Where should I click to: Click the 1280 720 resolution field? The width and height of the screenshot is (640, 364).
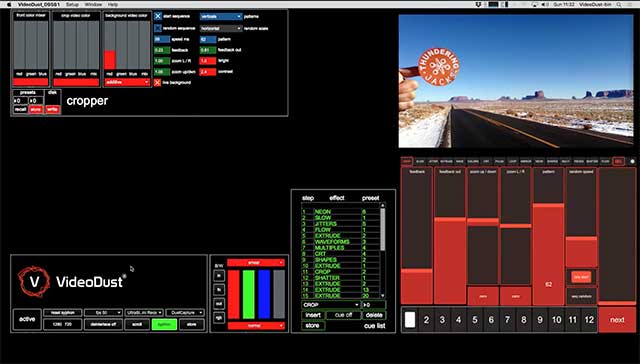coord(62,324)
